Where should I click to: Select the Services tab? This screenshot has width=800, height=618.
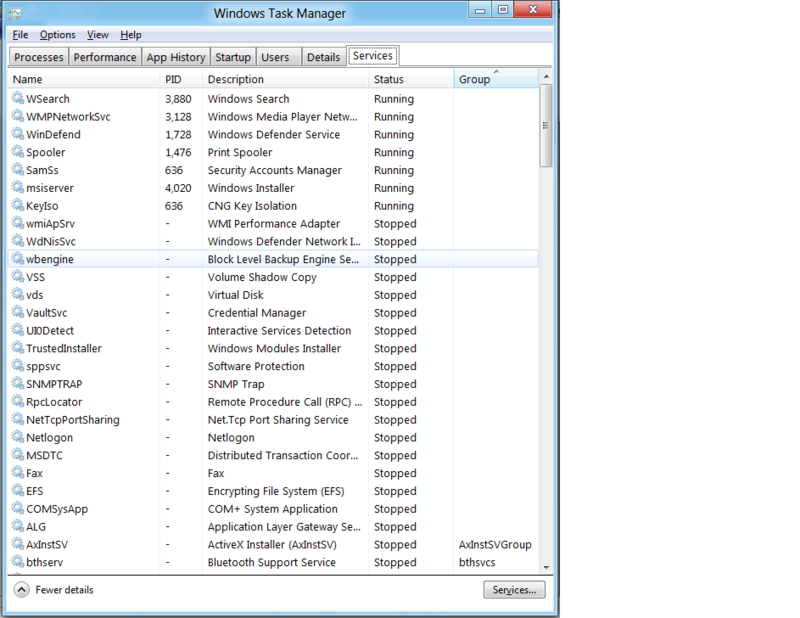tap(373, 56)
